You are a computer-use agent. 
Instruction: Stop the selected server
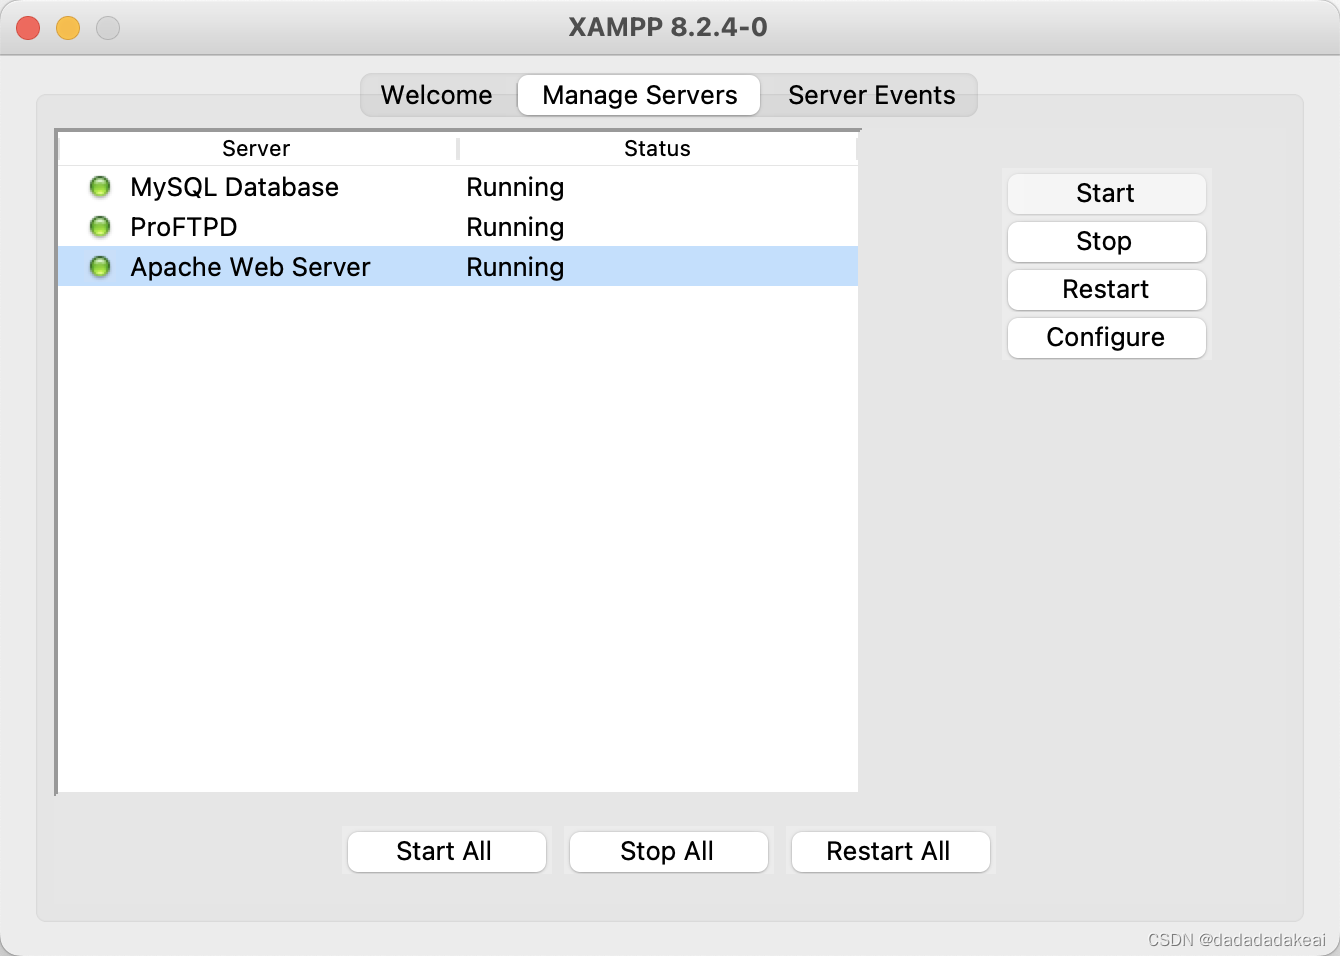tap(1106, 242)
